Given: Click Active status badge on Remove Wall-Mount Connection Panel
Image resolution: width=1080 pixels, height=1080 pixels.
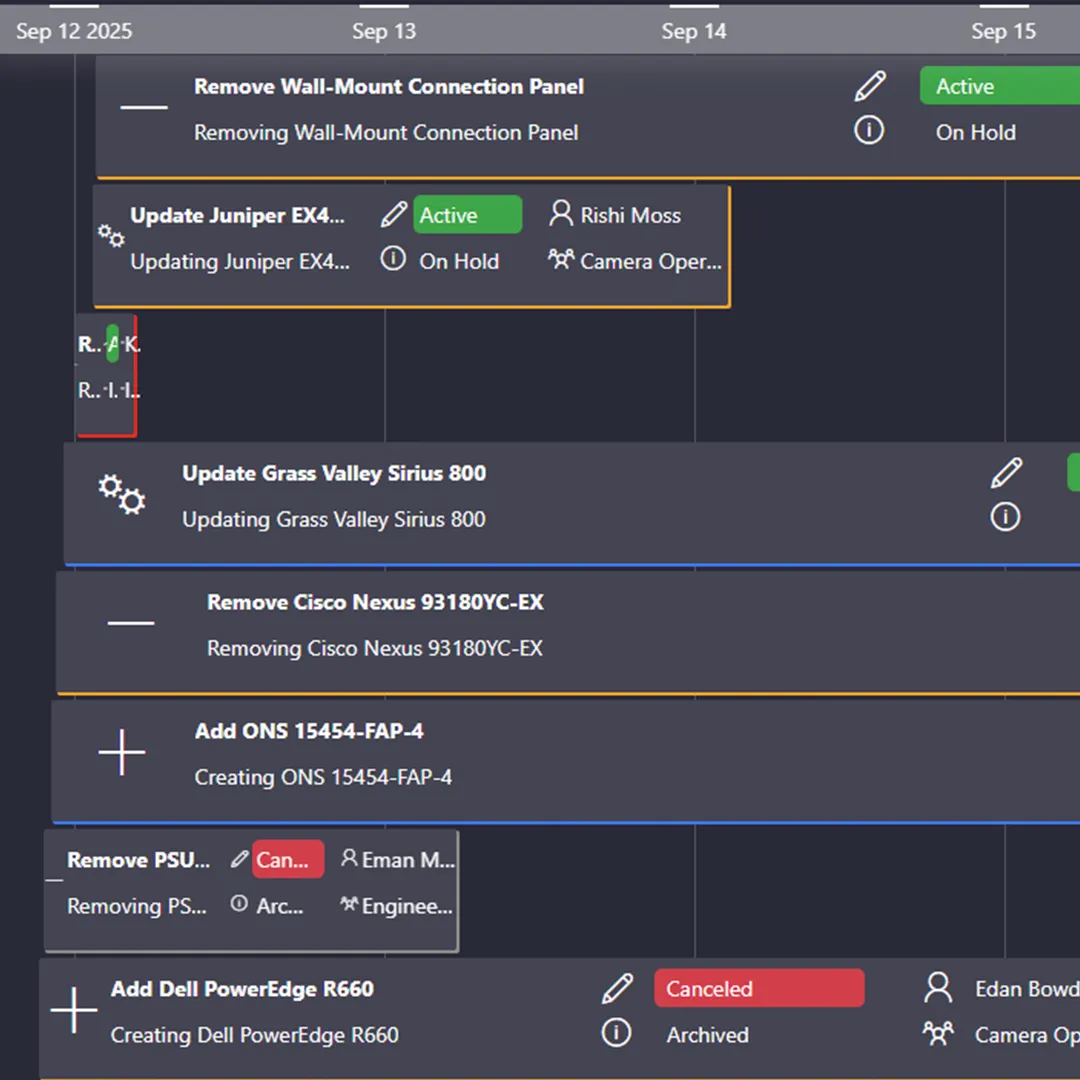Looking at the screenshot, I should pos(999,86).
